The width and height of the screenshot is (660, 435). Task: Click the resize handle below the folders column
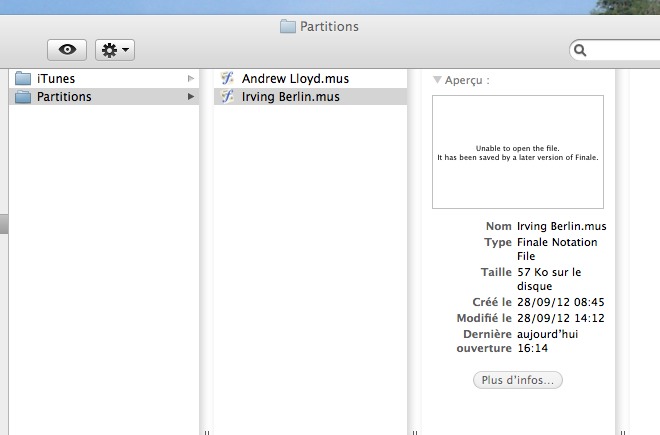pos(205,432)
